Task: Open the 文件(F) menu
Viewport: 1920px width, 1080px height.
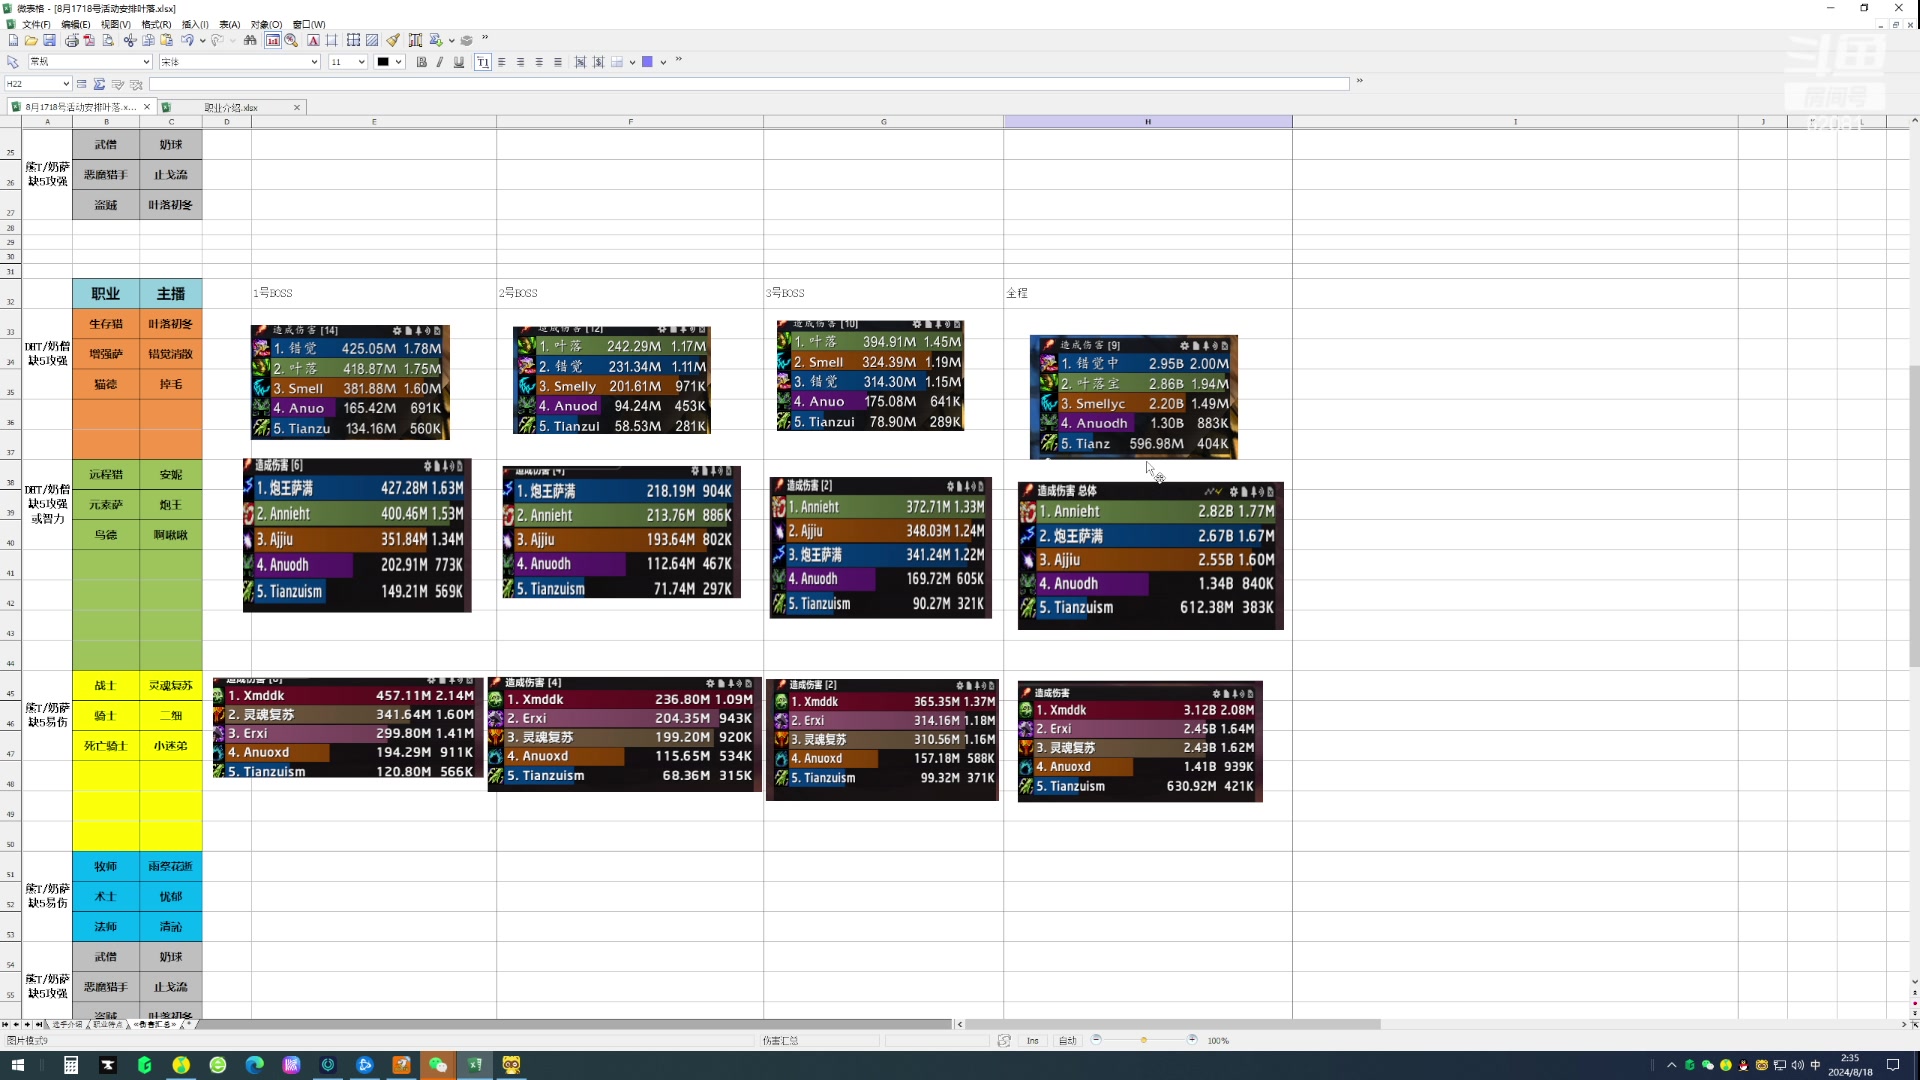Action: [36, 24]
